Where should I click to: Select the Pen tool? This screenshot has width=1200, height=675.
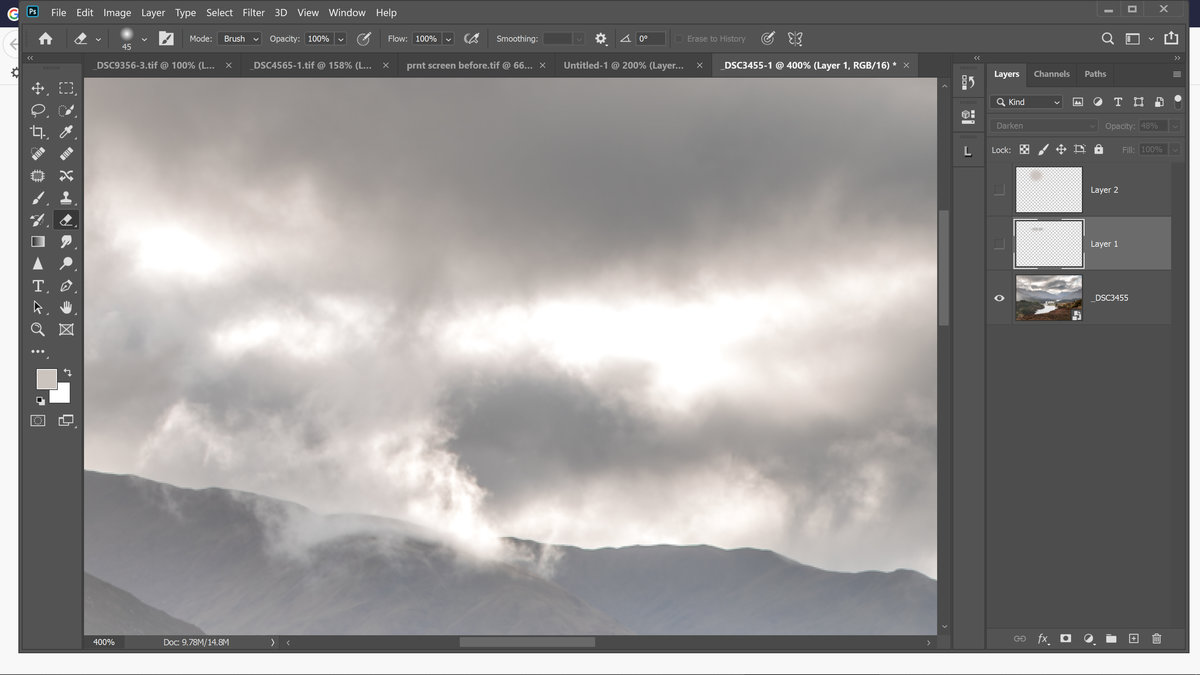tap(66, 286)
